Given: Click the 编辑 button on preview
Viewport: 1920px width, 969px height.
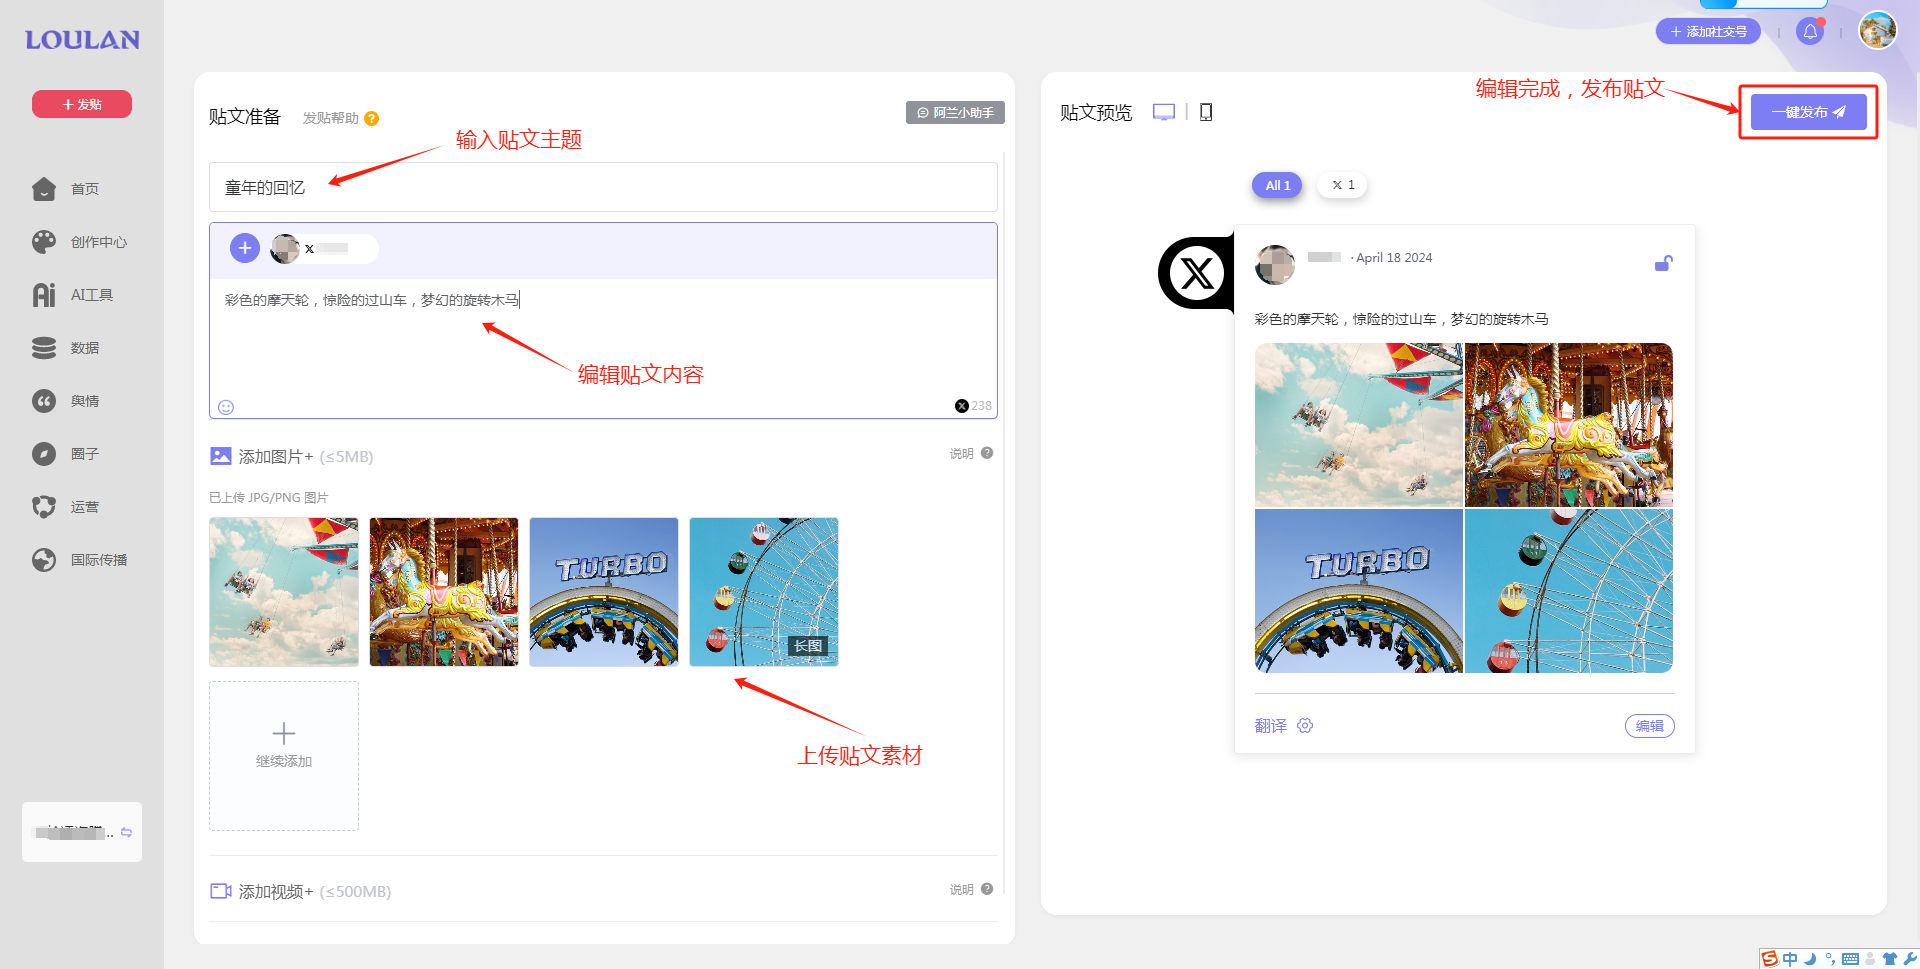Looking at the screenshot, I should coord(1650,726).
